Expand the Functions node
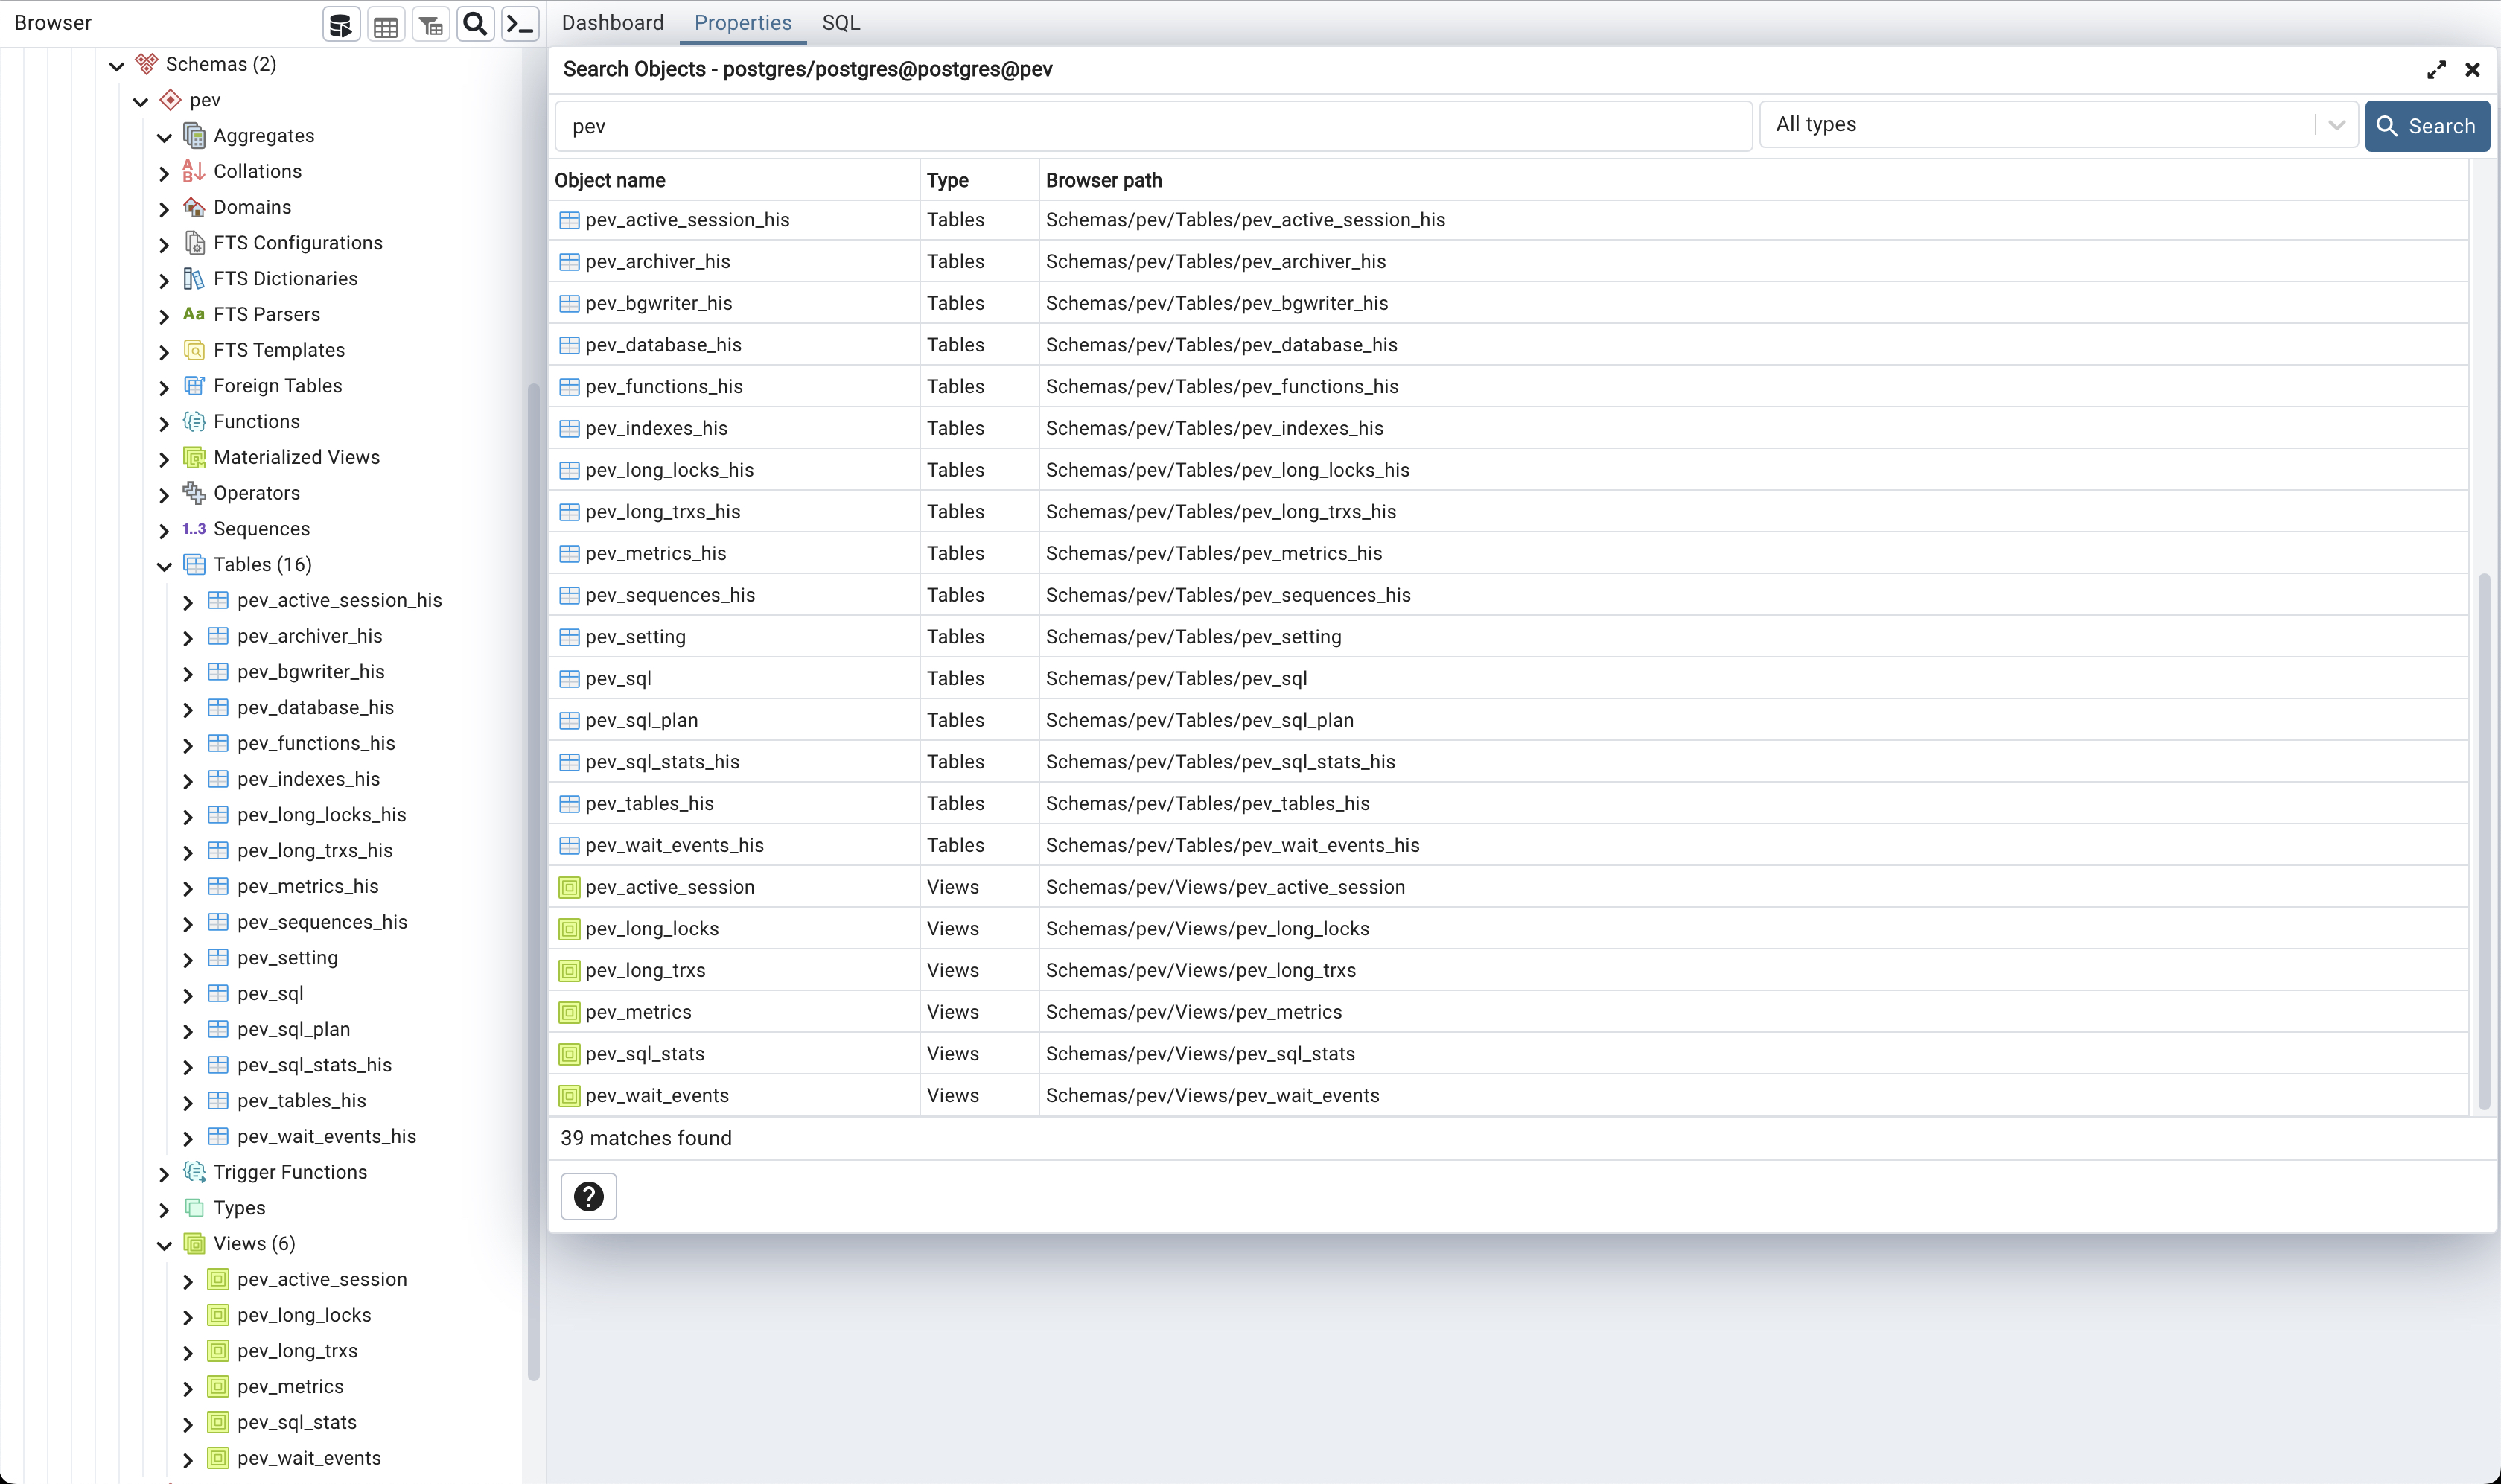This screenshot has height=1484, width=2501. [164, 422]
